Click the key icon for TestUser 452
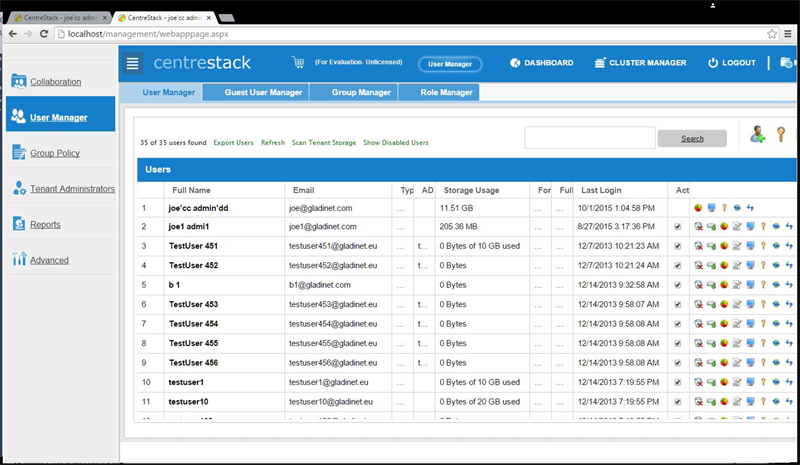Image resolution: width=800 pixels, height=465 pixels. [763, 265]
